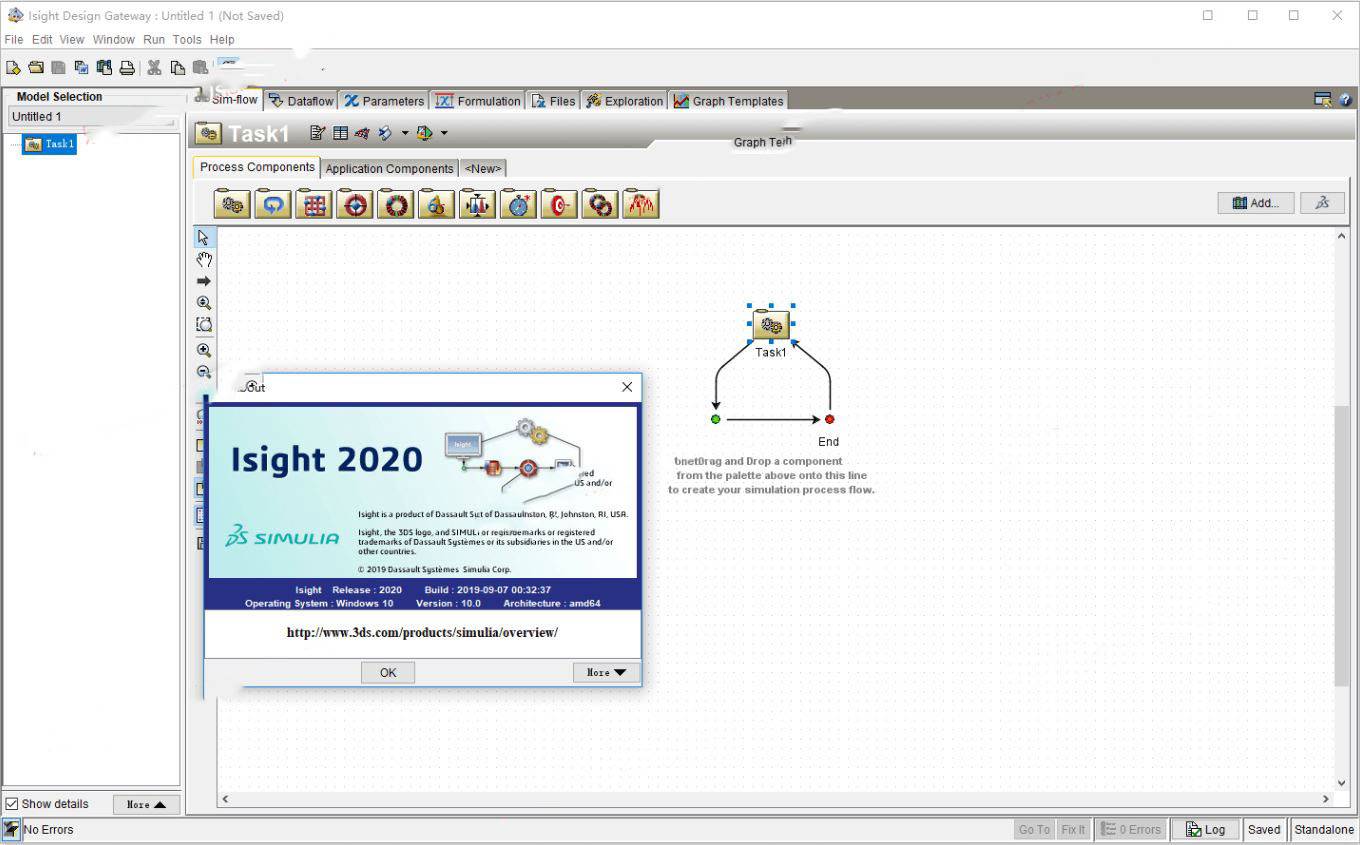1360x845 pixels.
Task: Select the red exploration ring component icon
Action: (x=601, y=204)
